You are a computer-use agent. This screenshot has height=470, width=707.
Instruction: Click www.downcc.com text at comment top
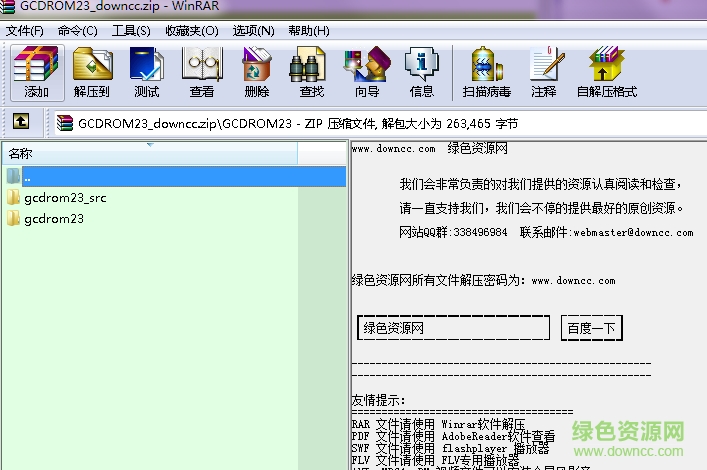394,149
